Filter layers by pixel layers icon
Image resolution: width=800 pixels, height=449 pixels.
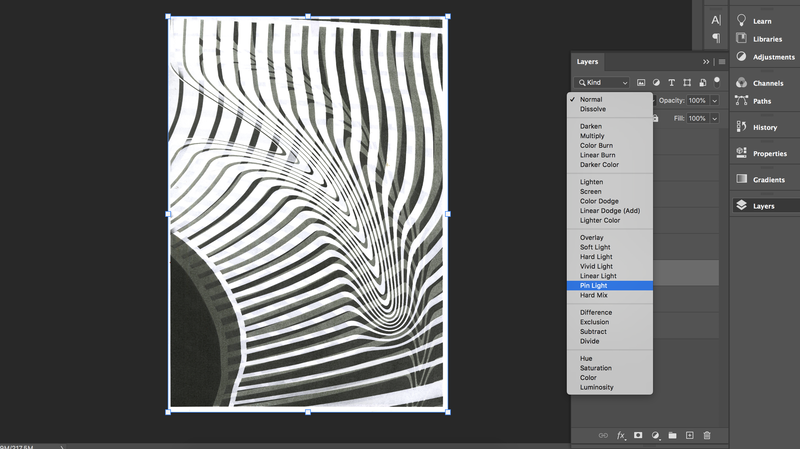[641, 82]
